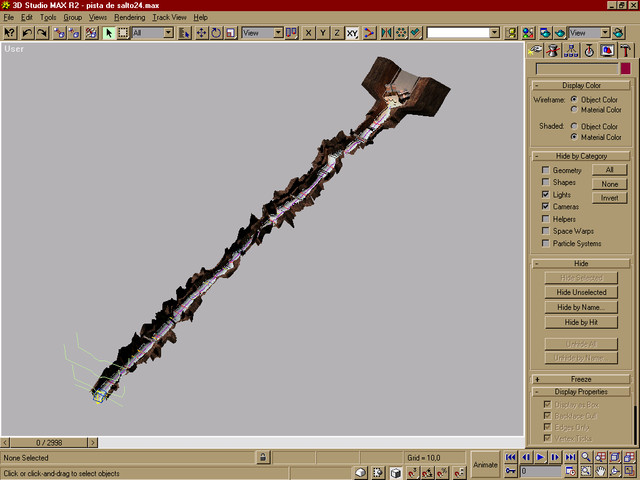Toggle Inverse Kinematics mode icon
The width and height of the screenshot is (640, 480).
[369, 33]
